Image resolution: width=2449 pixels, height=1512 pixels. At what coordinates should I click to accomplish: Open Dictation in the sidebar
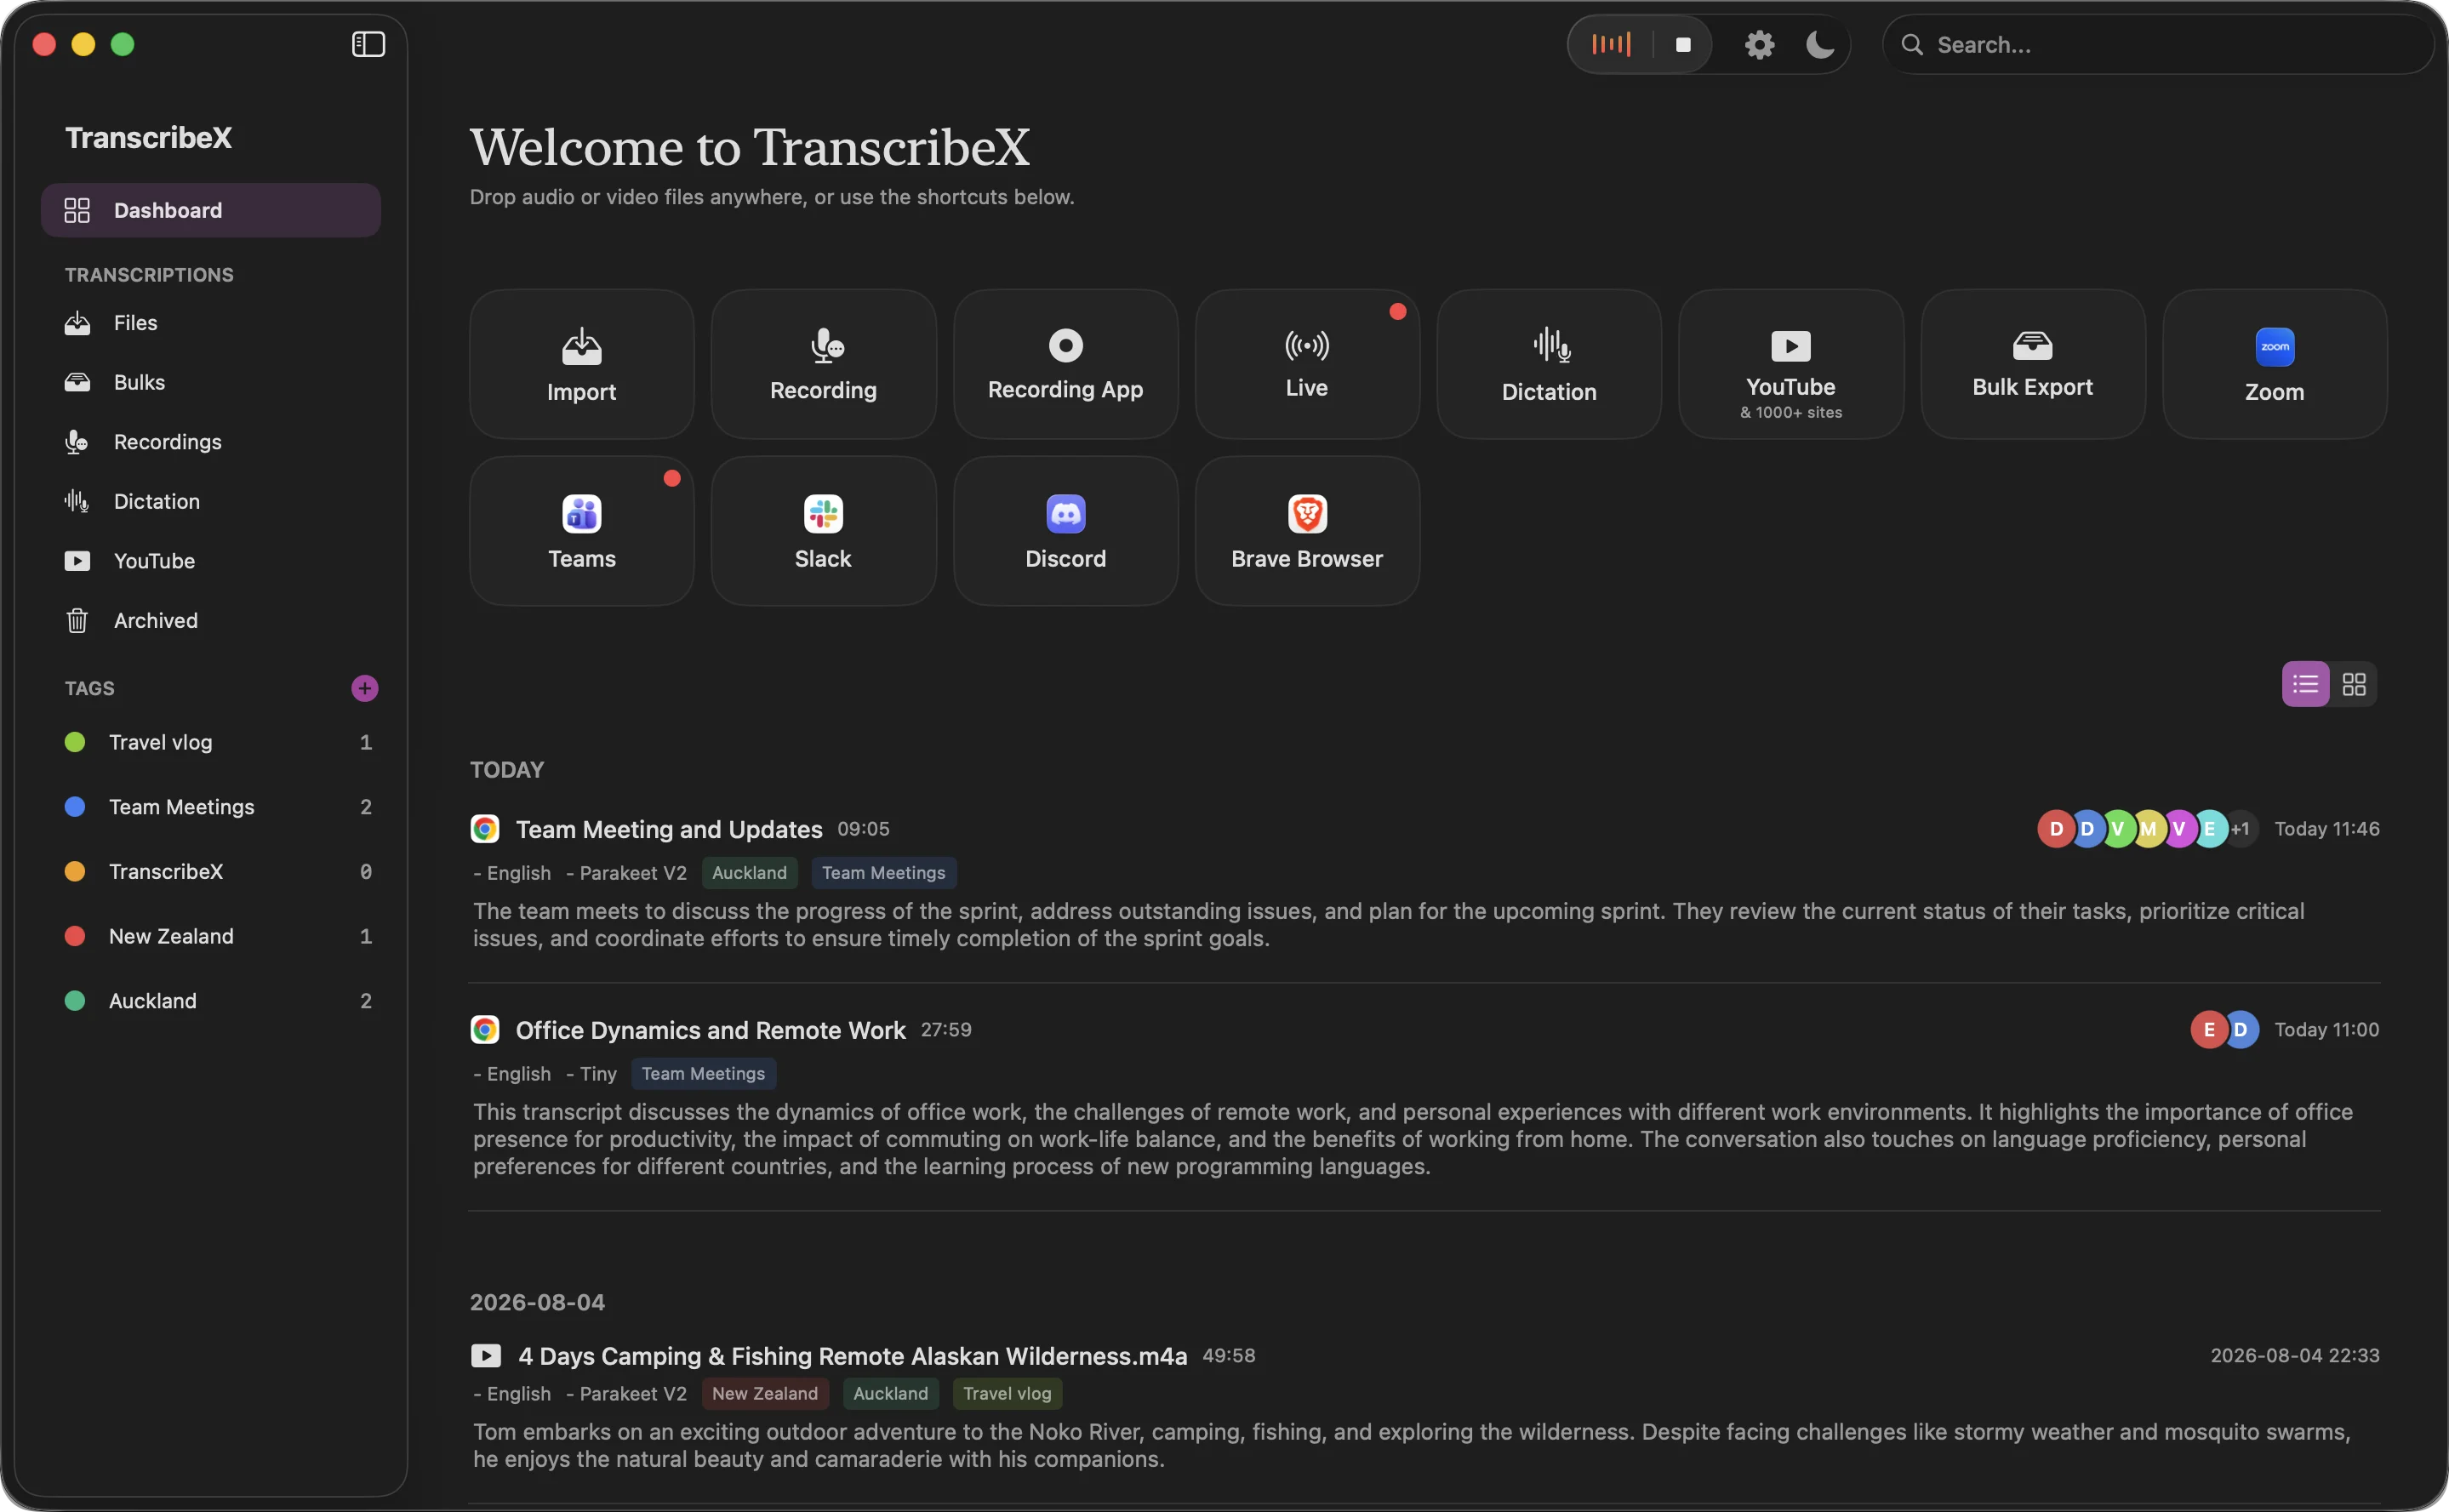click(x=210, y=501)
